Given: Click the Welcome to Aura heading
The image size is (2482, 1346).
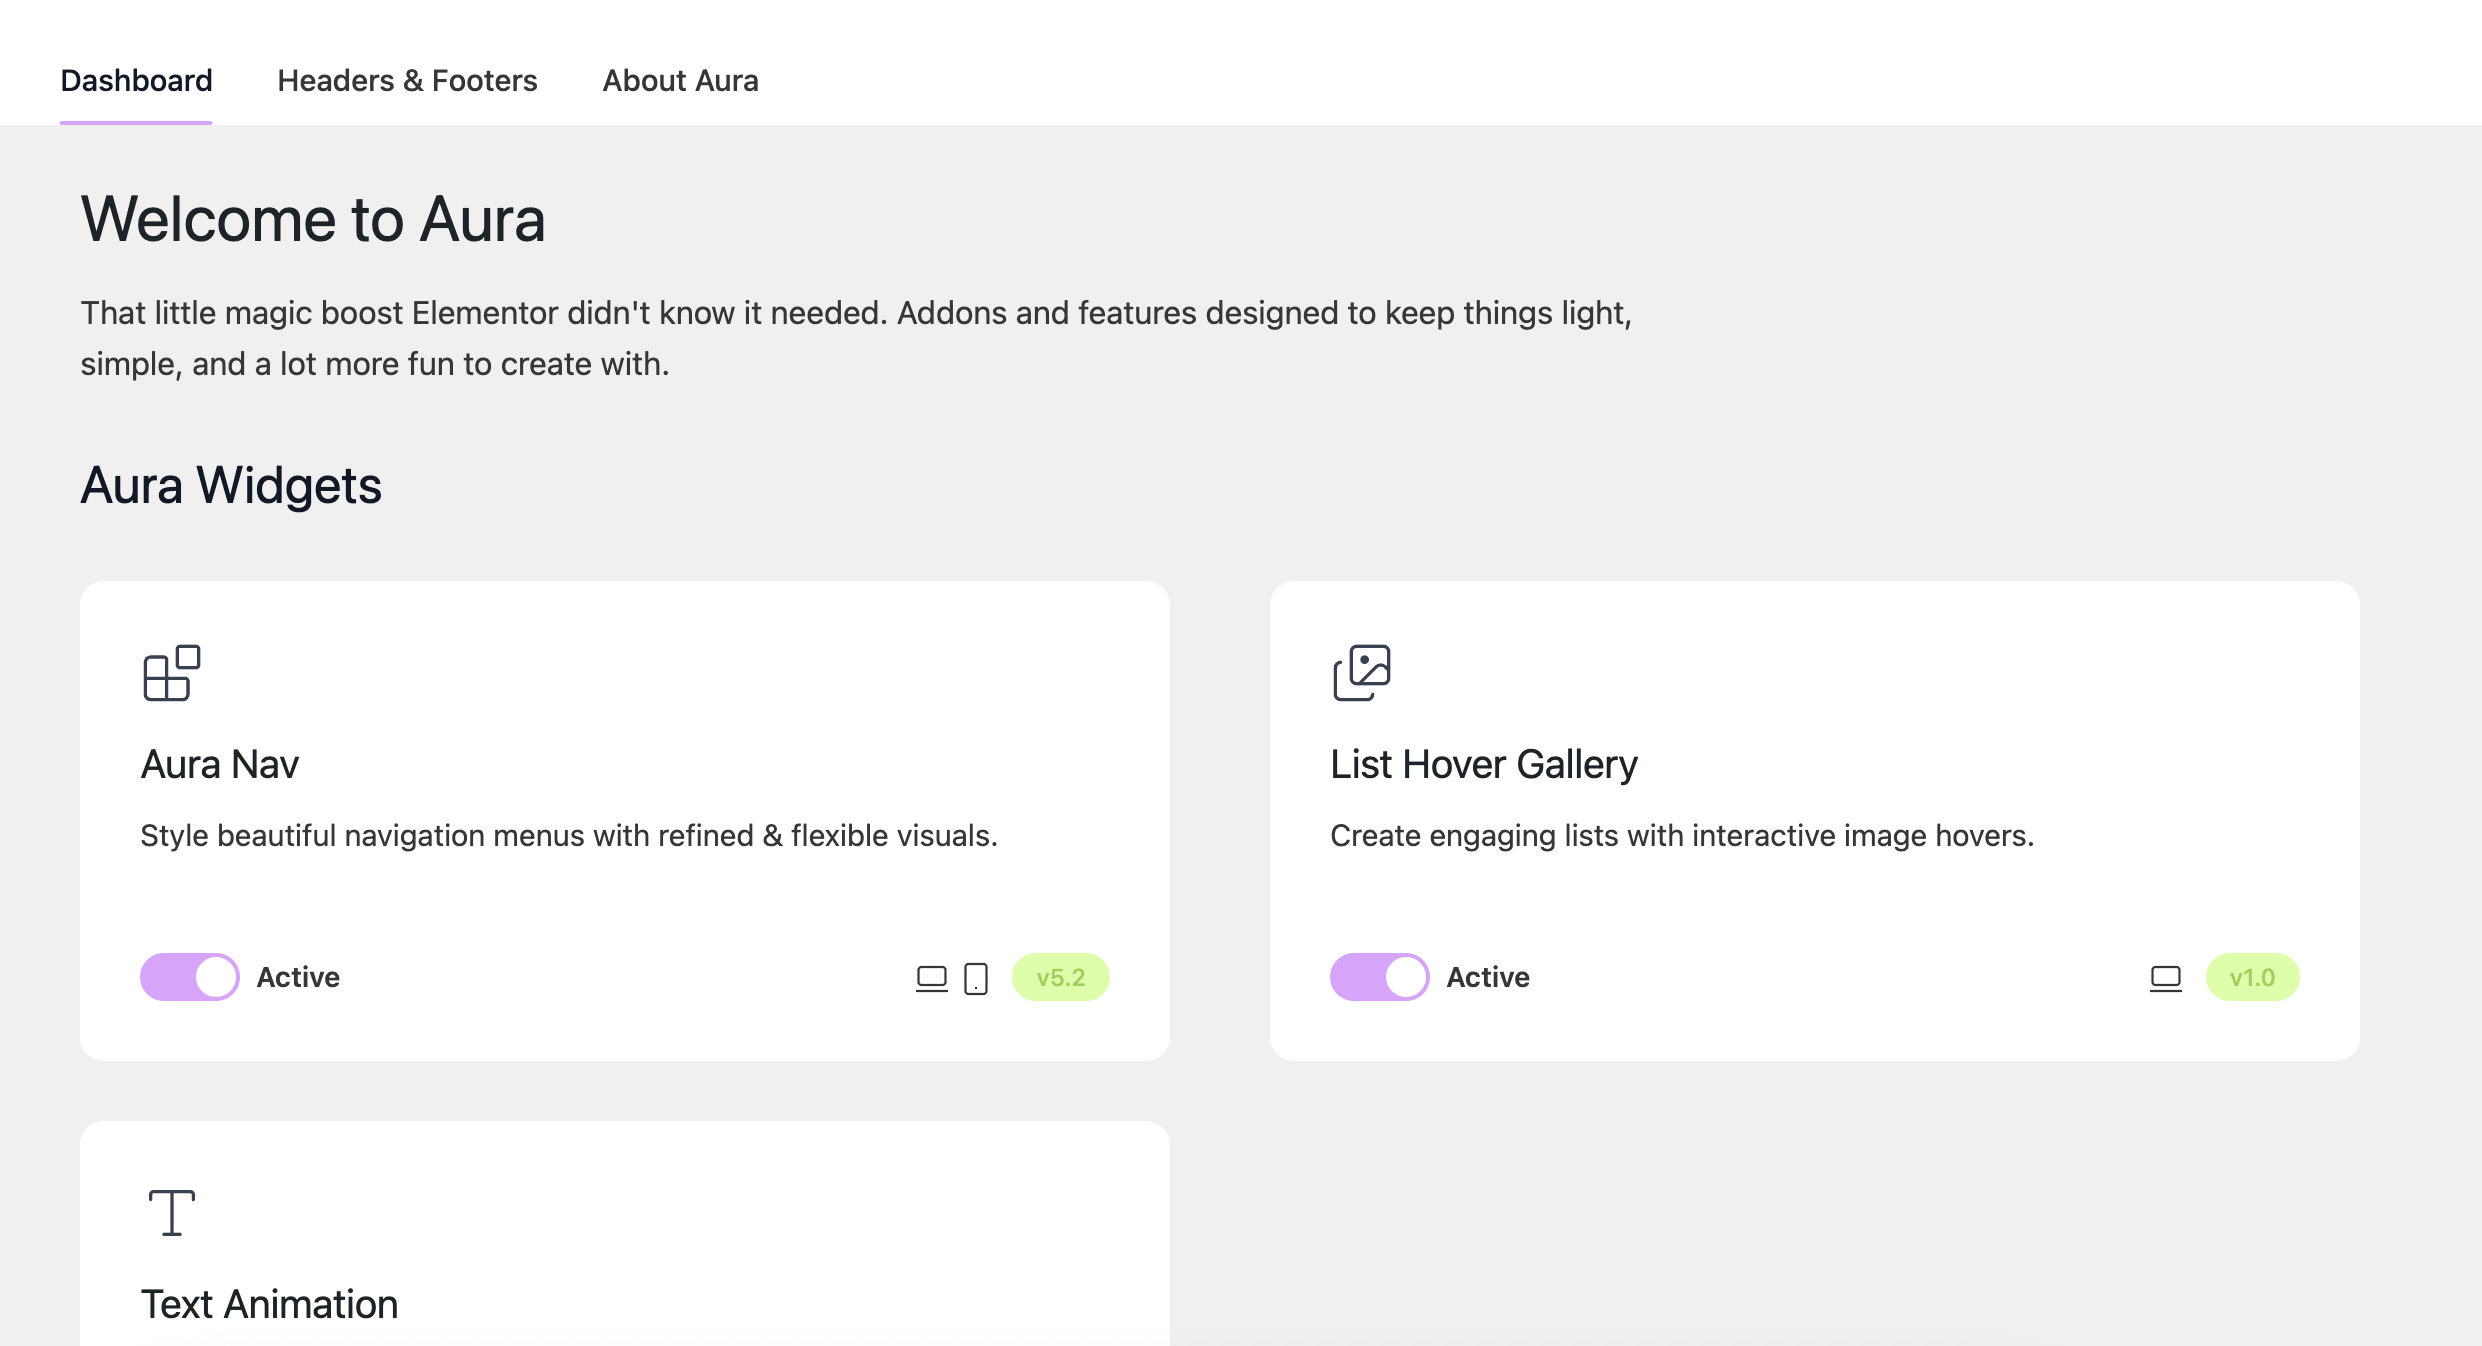Looking at the screenshot, I should 314,219.
